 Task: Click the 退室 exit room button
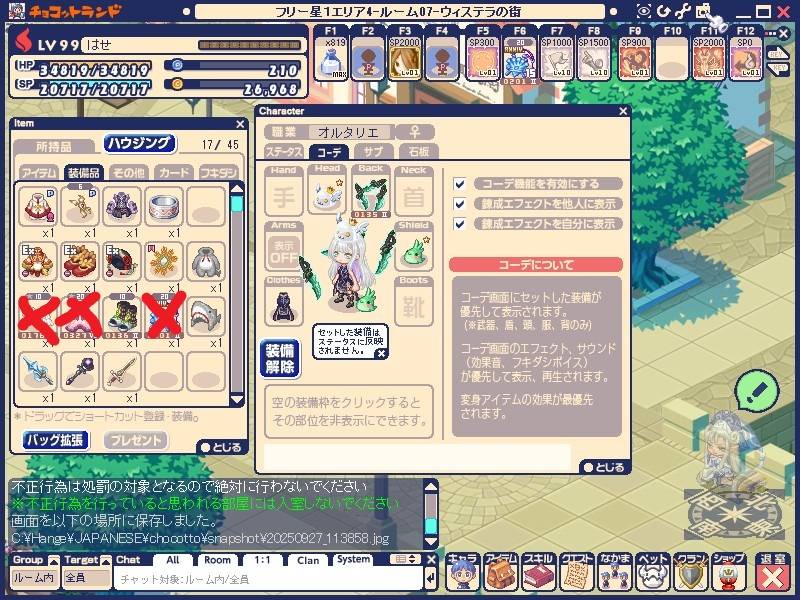[x=773, y=572]
